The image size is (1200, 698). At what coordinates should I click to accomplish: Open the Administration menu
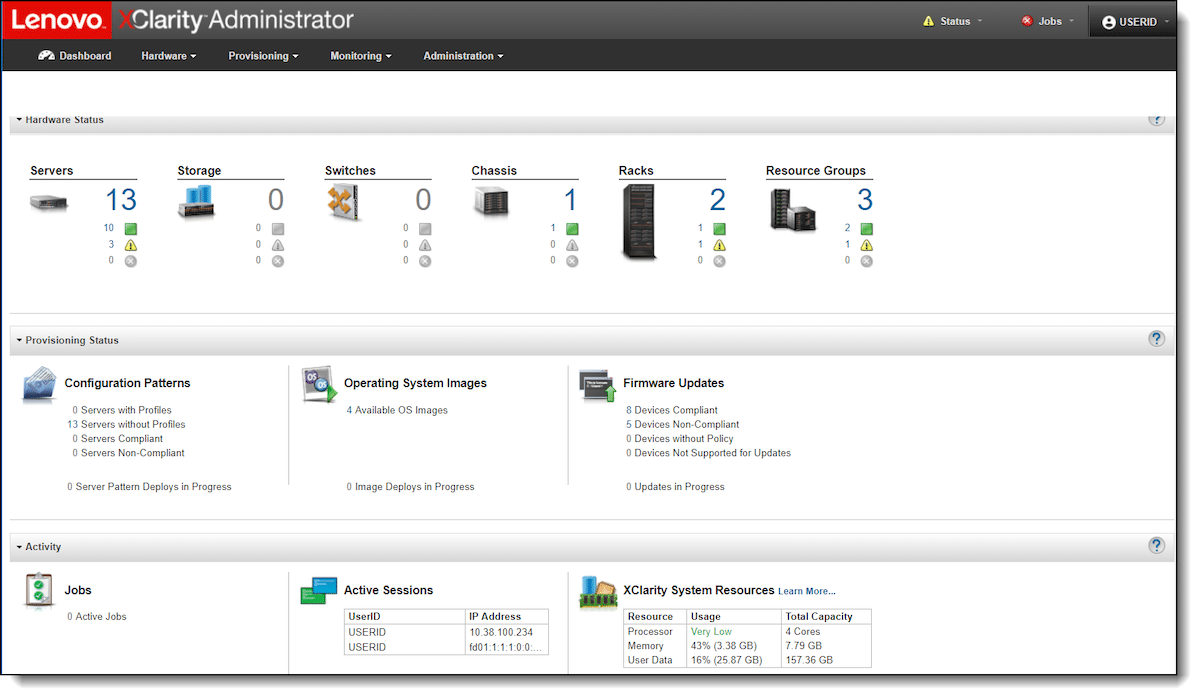[x=463, y=56]
